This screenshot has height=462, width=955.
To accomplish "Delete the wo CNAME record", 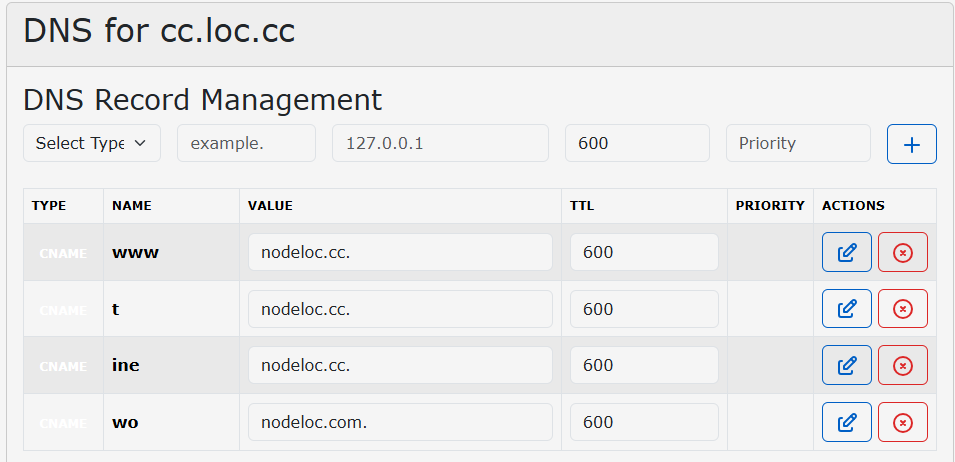I will [902, 422].
